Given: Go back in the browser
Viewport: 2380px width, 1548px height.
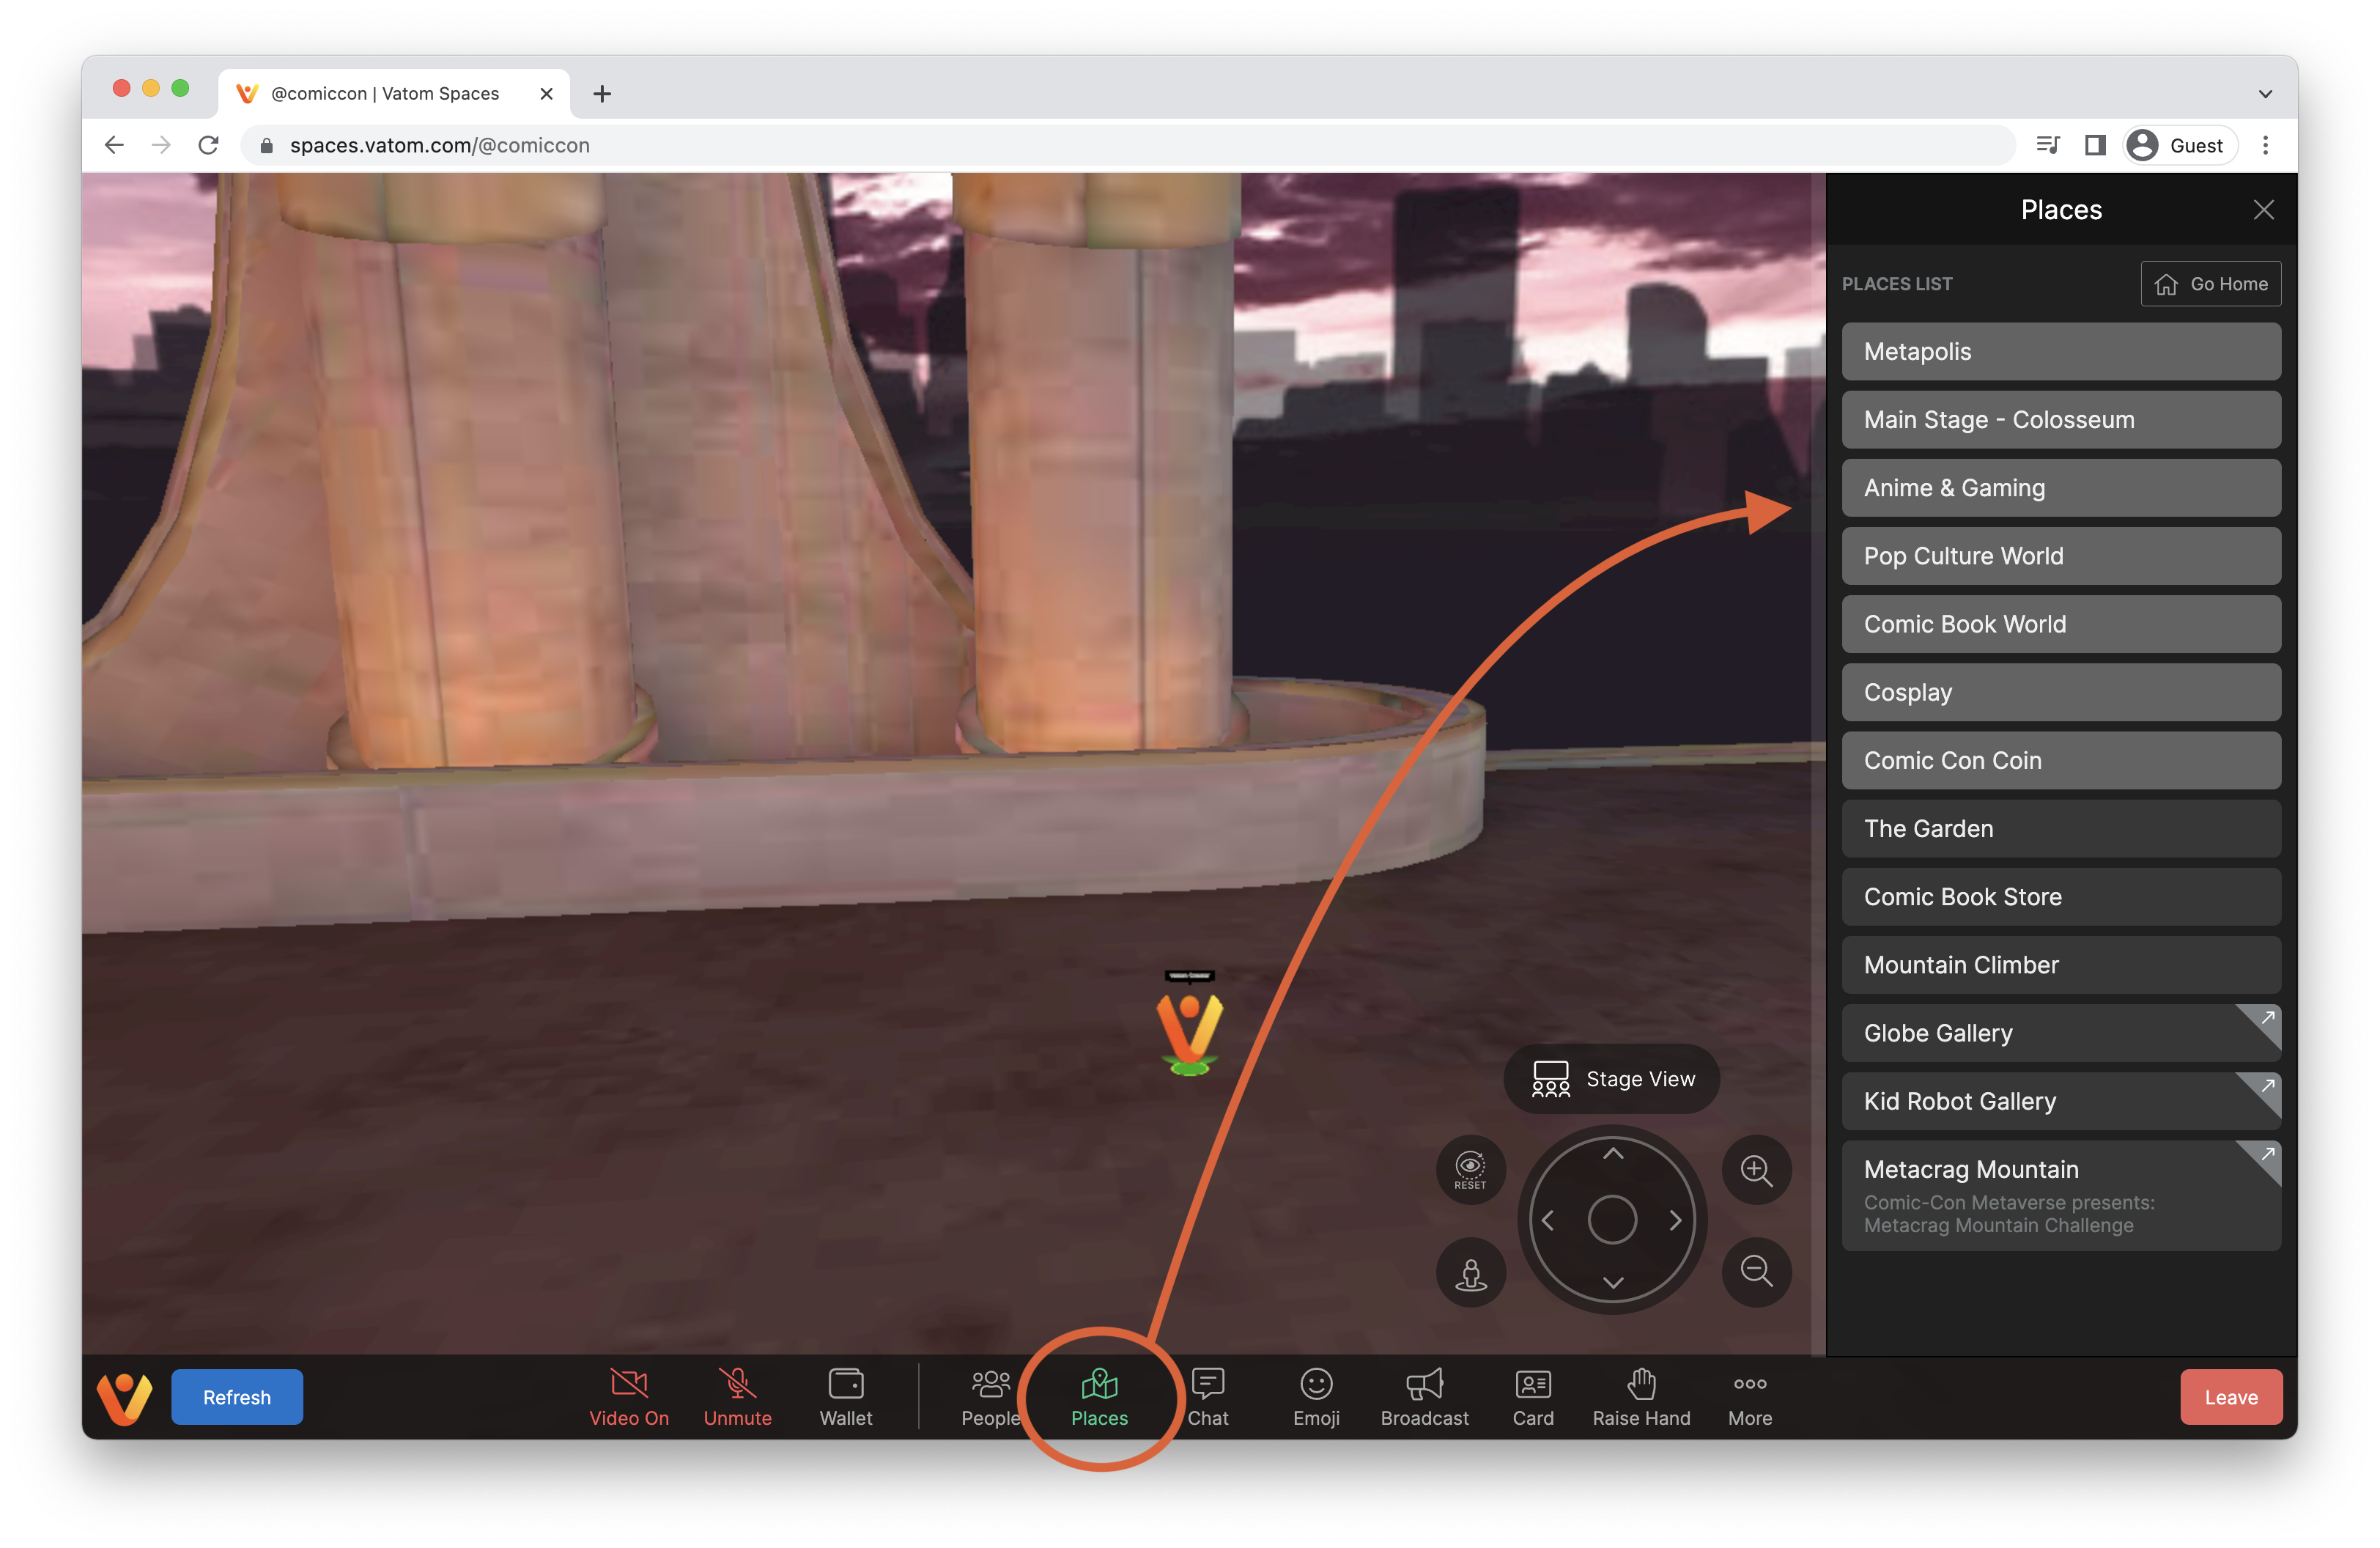Looking at the screenshot, I should tap(114, 145).
